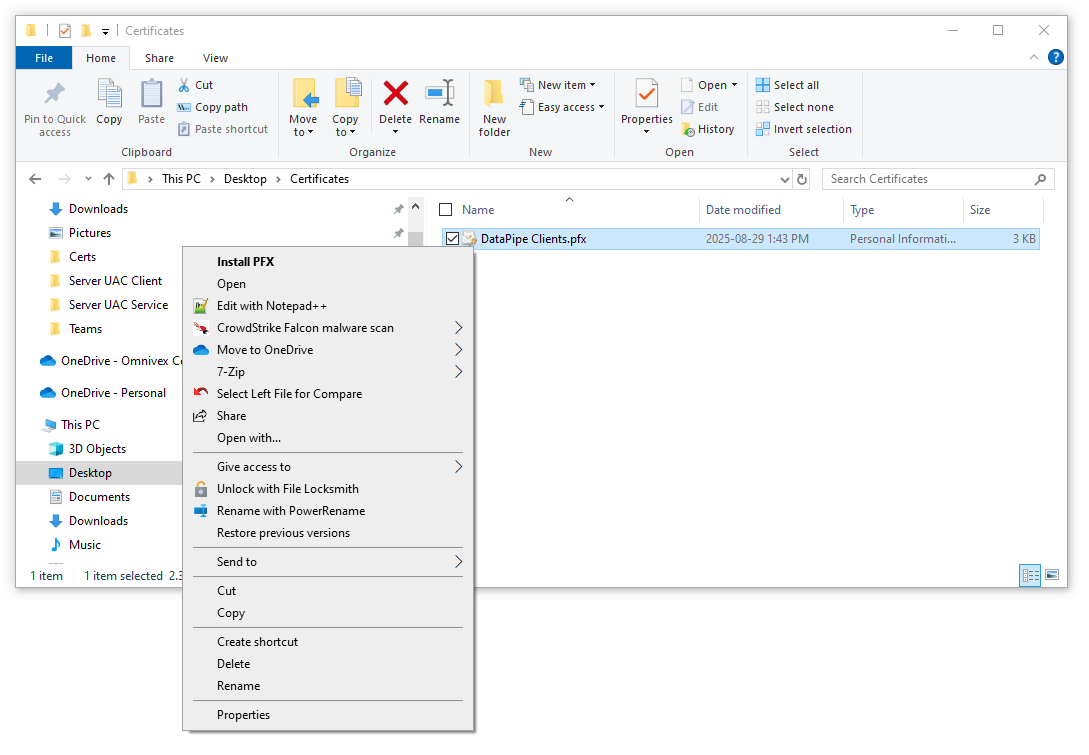Image resolution: width=1089 pixels, height=755 pixels.
Task: Create a New folder from the ribbon
Action: (x=493, y=105)
